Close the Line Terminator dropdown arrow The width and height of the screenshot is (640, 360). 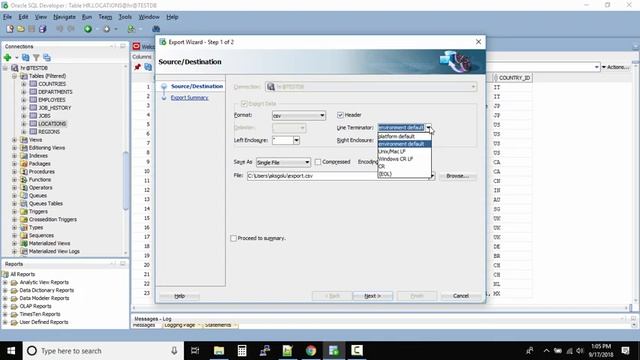point(428,128)
